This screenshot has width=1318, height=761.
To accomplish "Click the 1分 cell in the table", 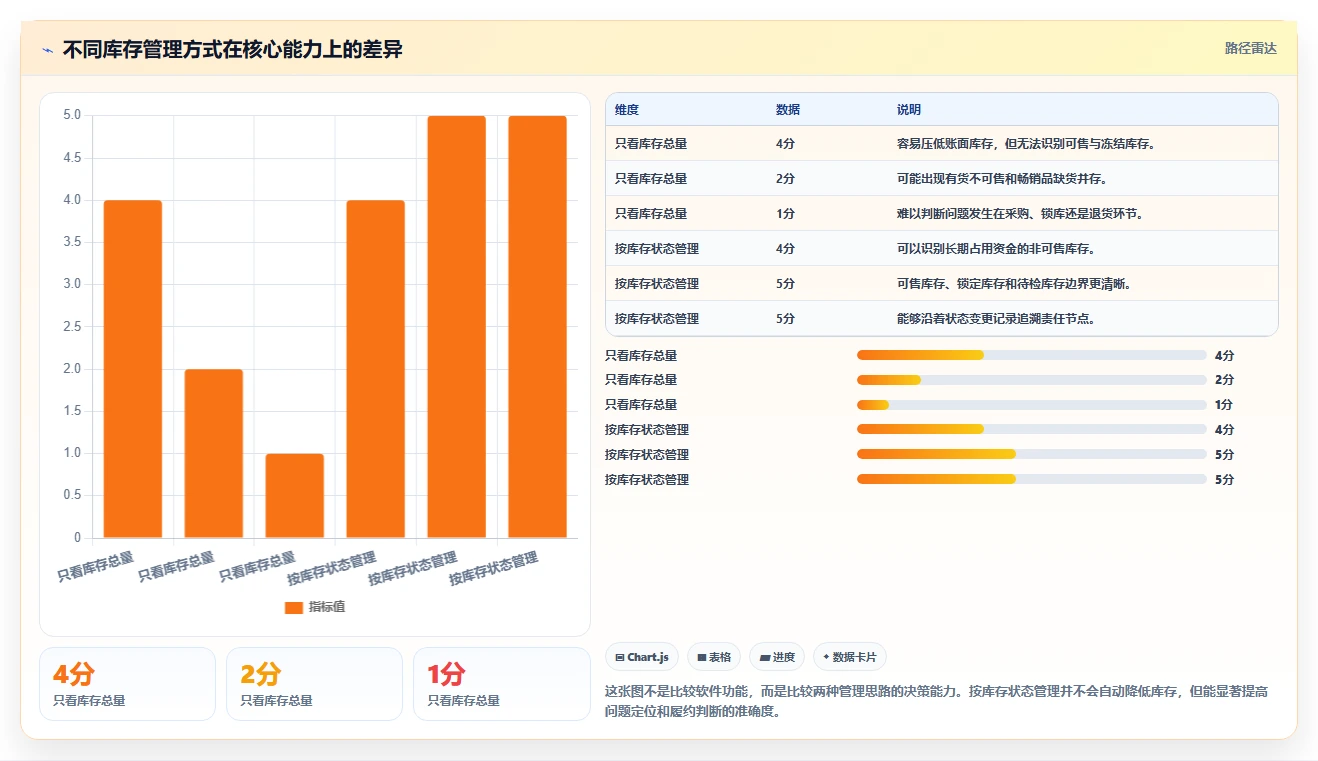I will click(785, 214).
